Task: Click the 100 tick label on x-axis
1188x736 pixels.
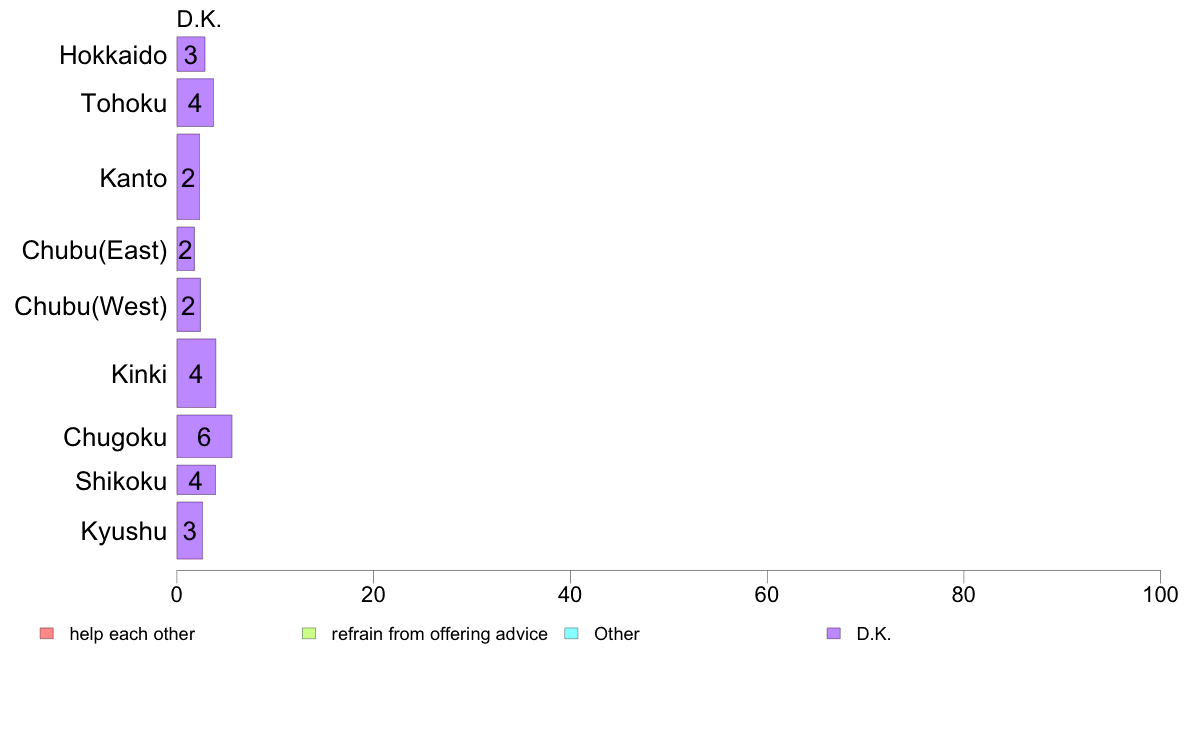Action: (x=1160, y=595)
